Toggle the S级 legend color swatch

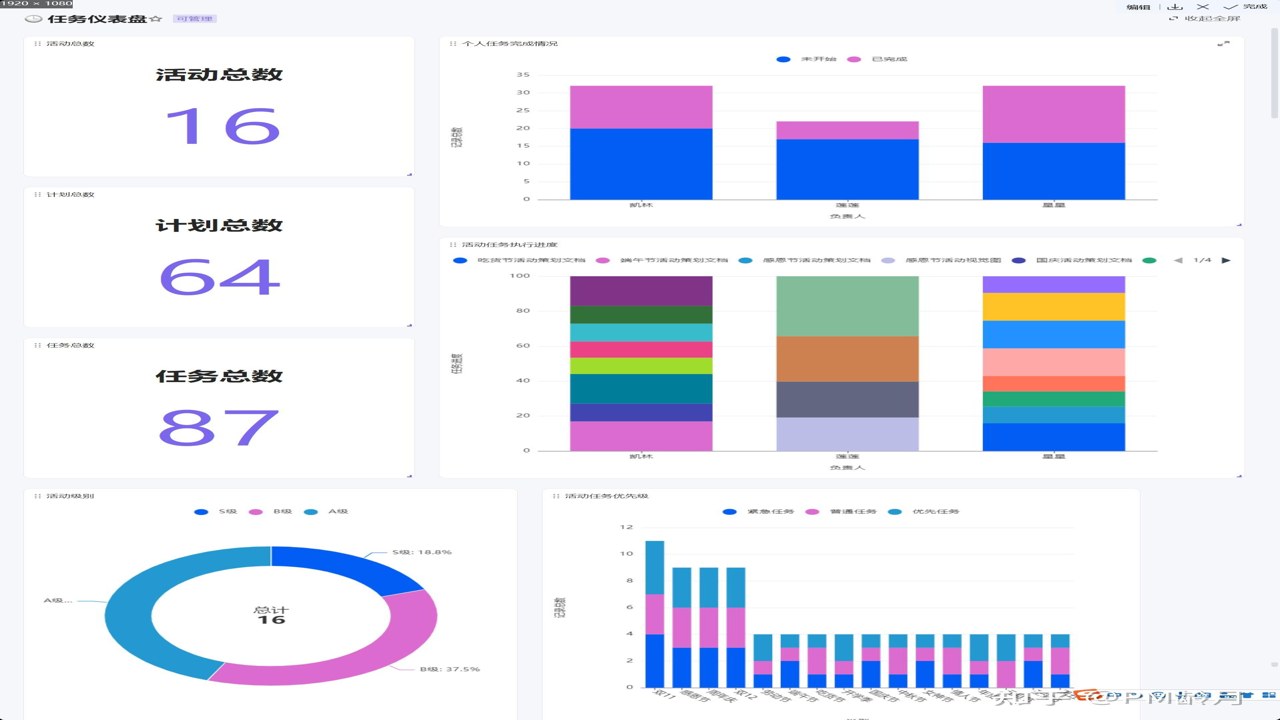point(201,511)
